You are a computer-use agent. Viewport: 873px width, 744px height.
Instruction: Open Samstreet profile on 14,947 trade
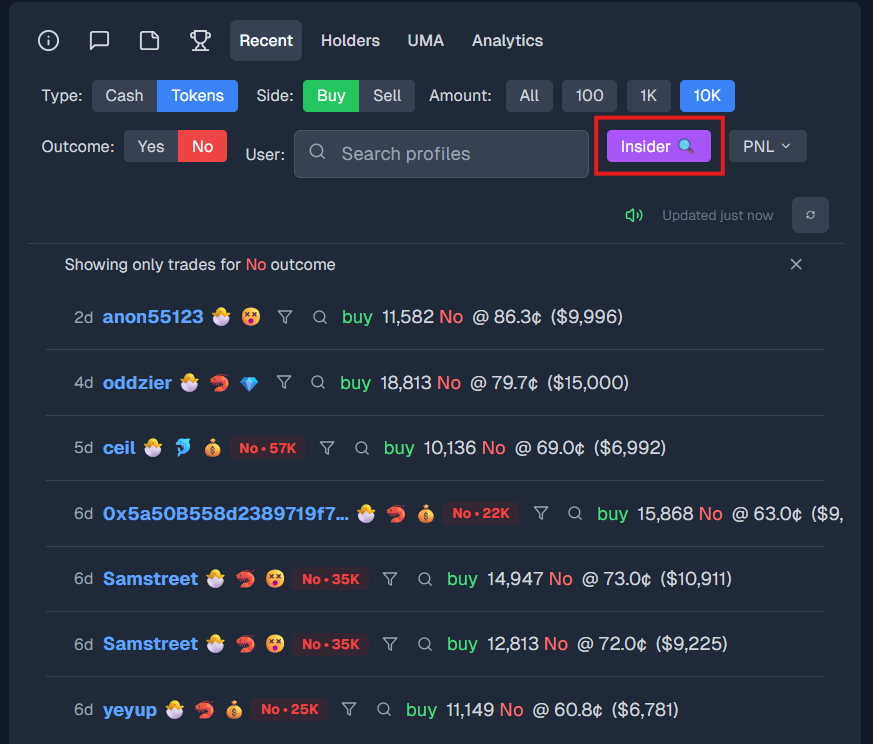pyautogui.click(x=151, y=579)
